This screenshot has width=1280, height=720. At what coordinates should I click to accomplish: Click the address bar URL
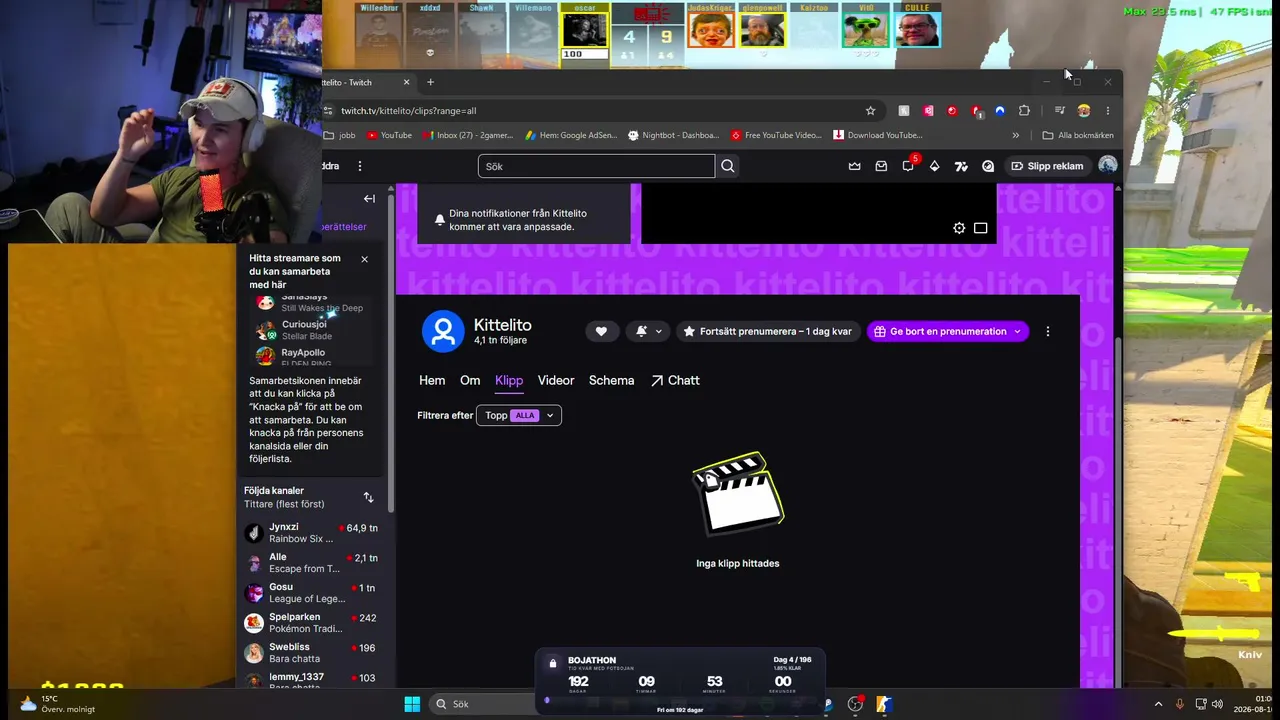click(x=409, y=111)
